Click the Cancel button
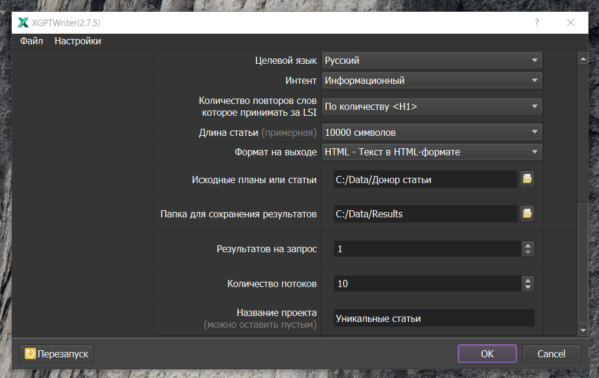 (x=551, y=354)
